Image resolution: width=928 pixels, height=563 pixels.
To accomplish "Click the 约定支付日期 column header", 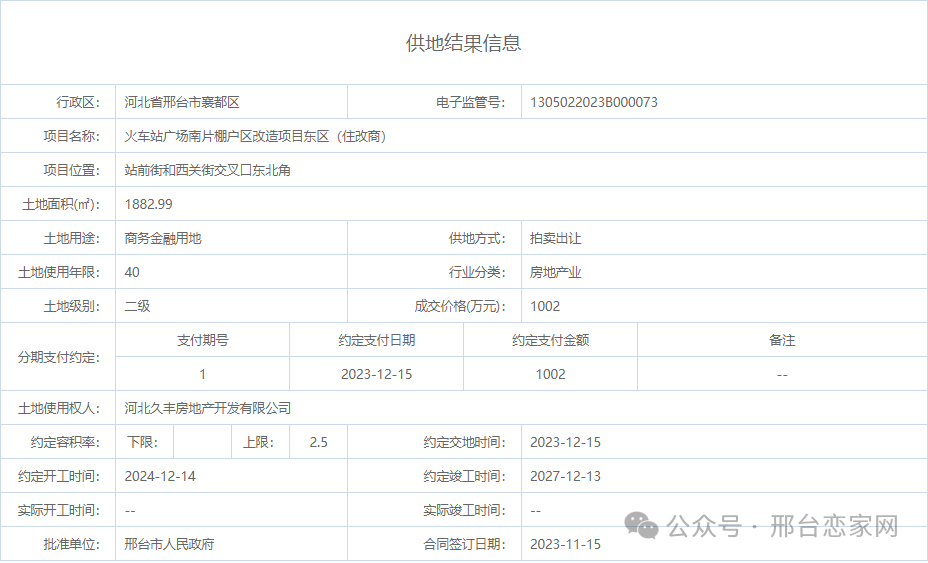I will pyautogui.click(x=376, y=340).
